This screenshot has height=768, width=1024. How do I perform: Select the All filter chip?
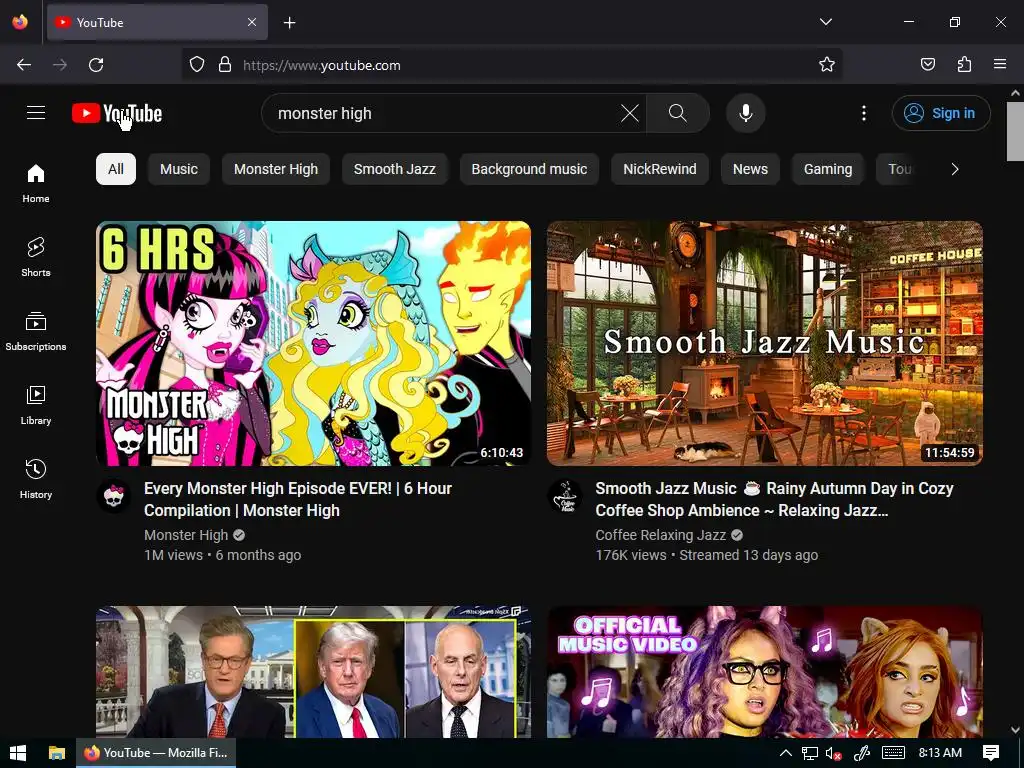tap(116, 169)
